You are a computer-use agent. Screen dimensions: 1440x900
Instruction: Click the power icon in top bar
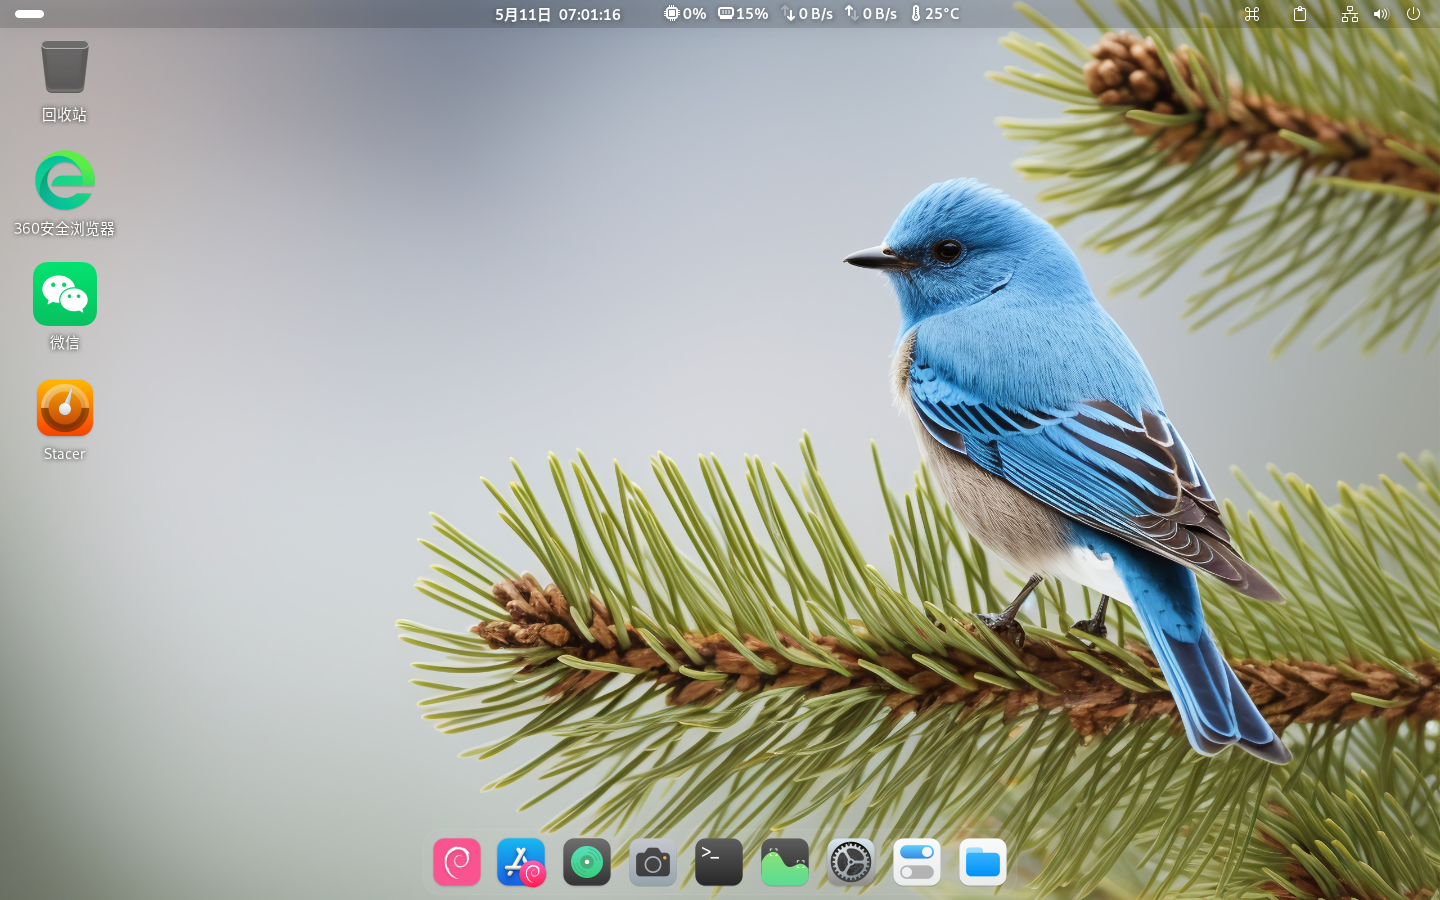tap(1413, 14)
